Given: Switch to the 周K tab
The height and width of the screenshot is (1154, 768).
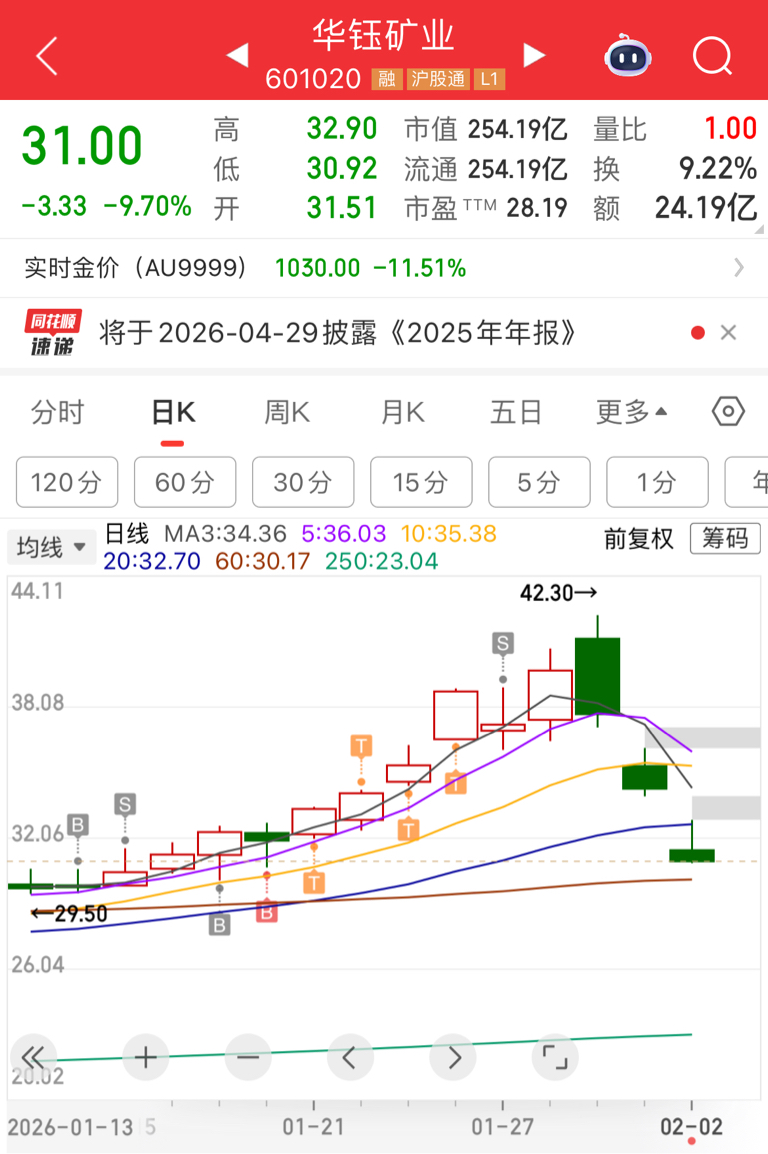Looking at the screenshot, I should pos(287,412).
